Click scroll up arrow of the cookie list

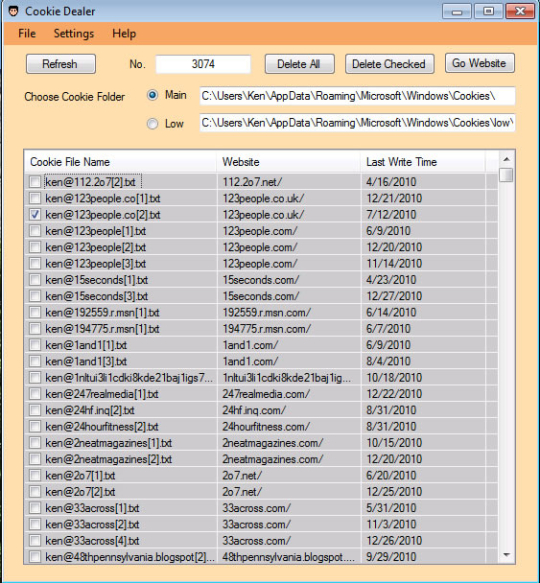point(506,159)
